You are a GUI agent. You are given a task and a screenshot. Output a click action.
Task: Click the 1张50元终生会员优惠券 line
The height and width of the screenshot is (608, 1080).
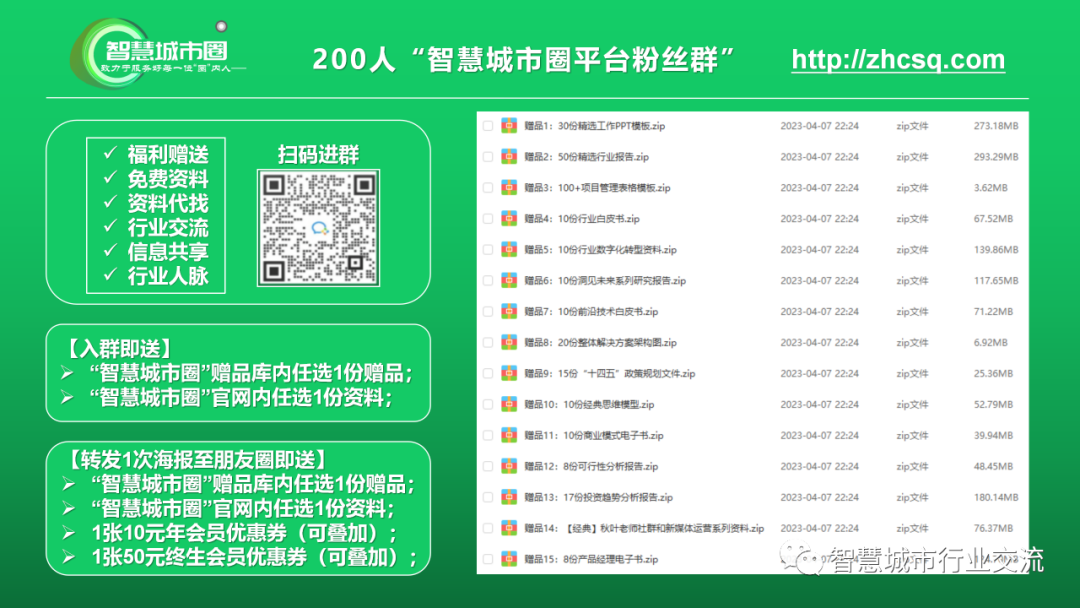click(x=254, y=556)
